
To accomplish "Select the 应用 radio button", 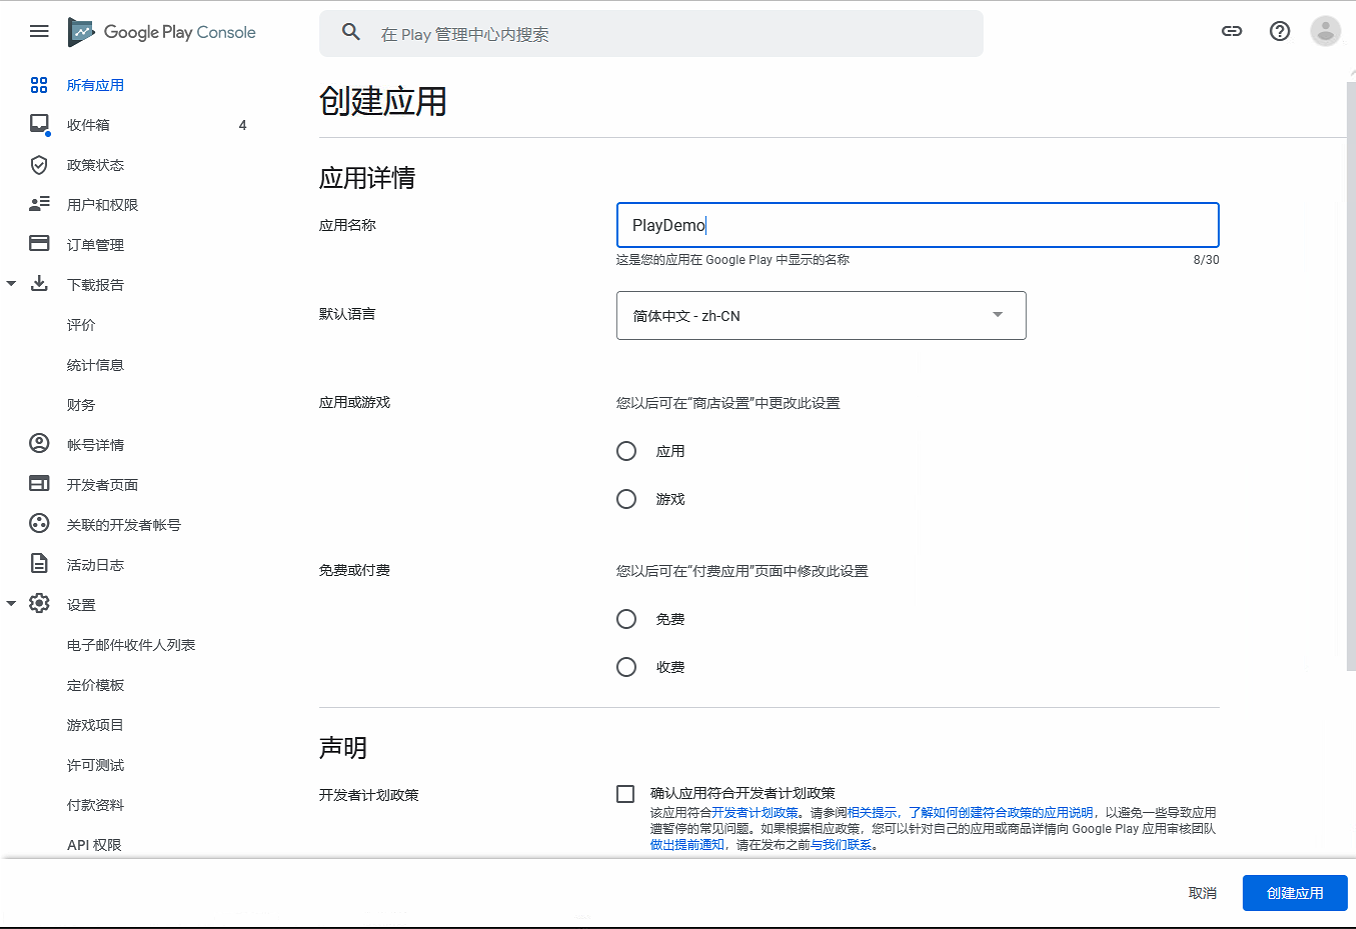I will [x=626, y=451].
